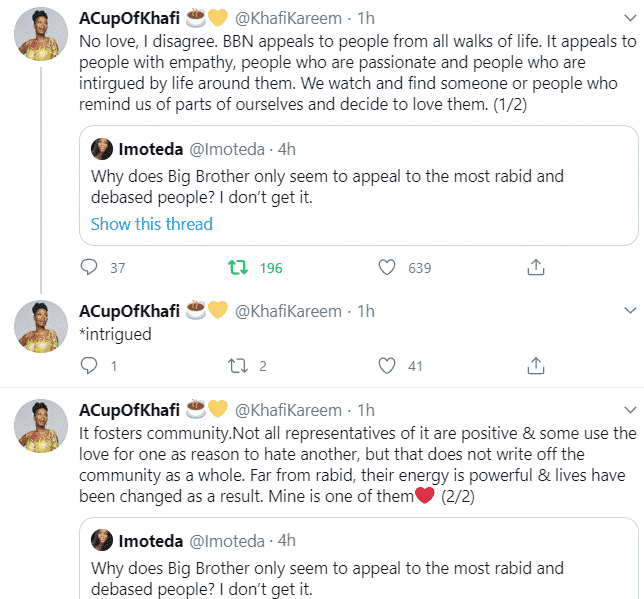Viewport: 644px width, 599px height.
Task: Open the first tweet's more options chevron
Action: 627,20
